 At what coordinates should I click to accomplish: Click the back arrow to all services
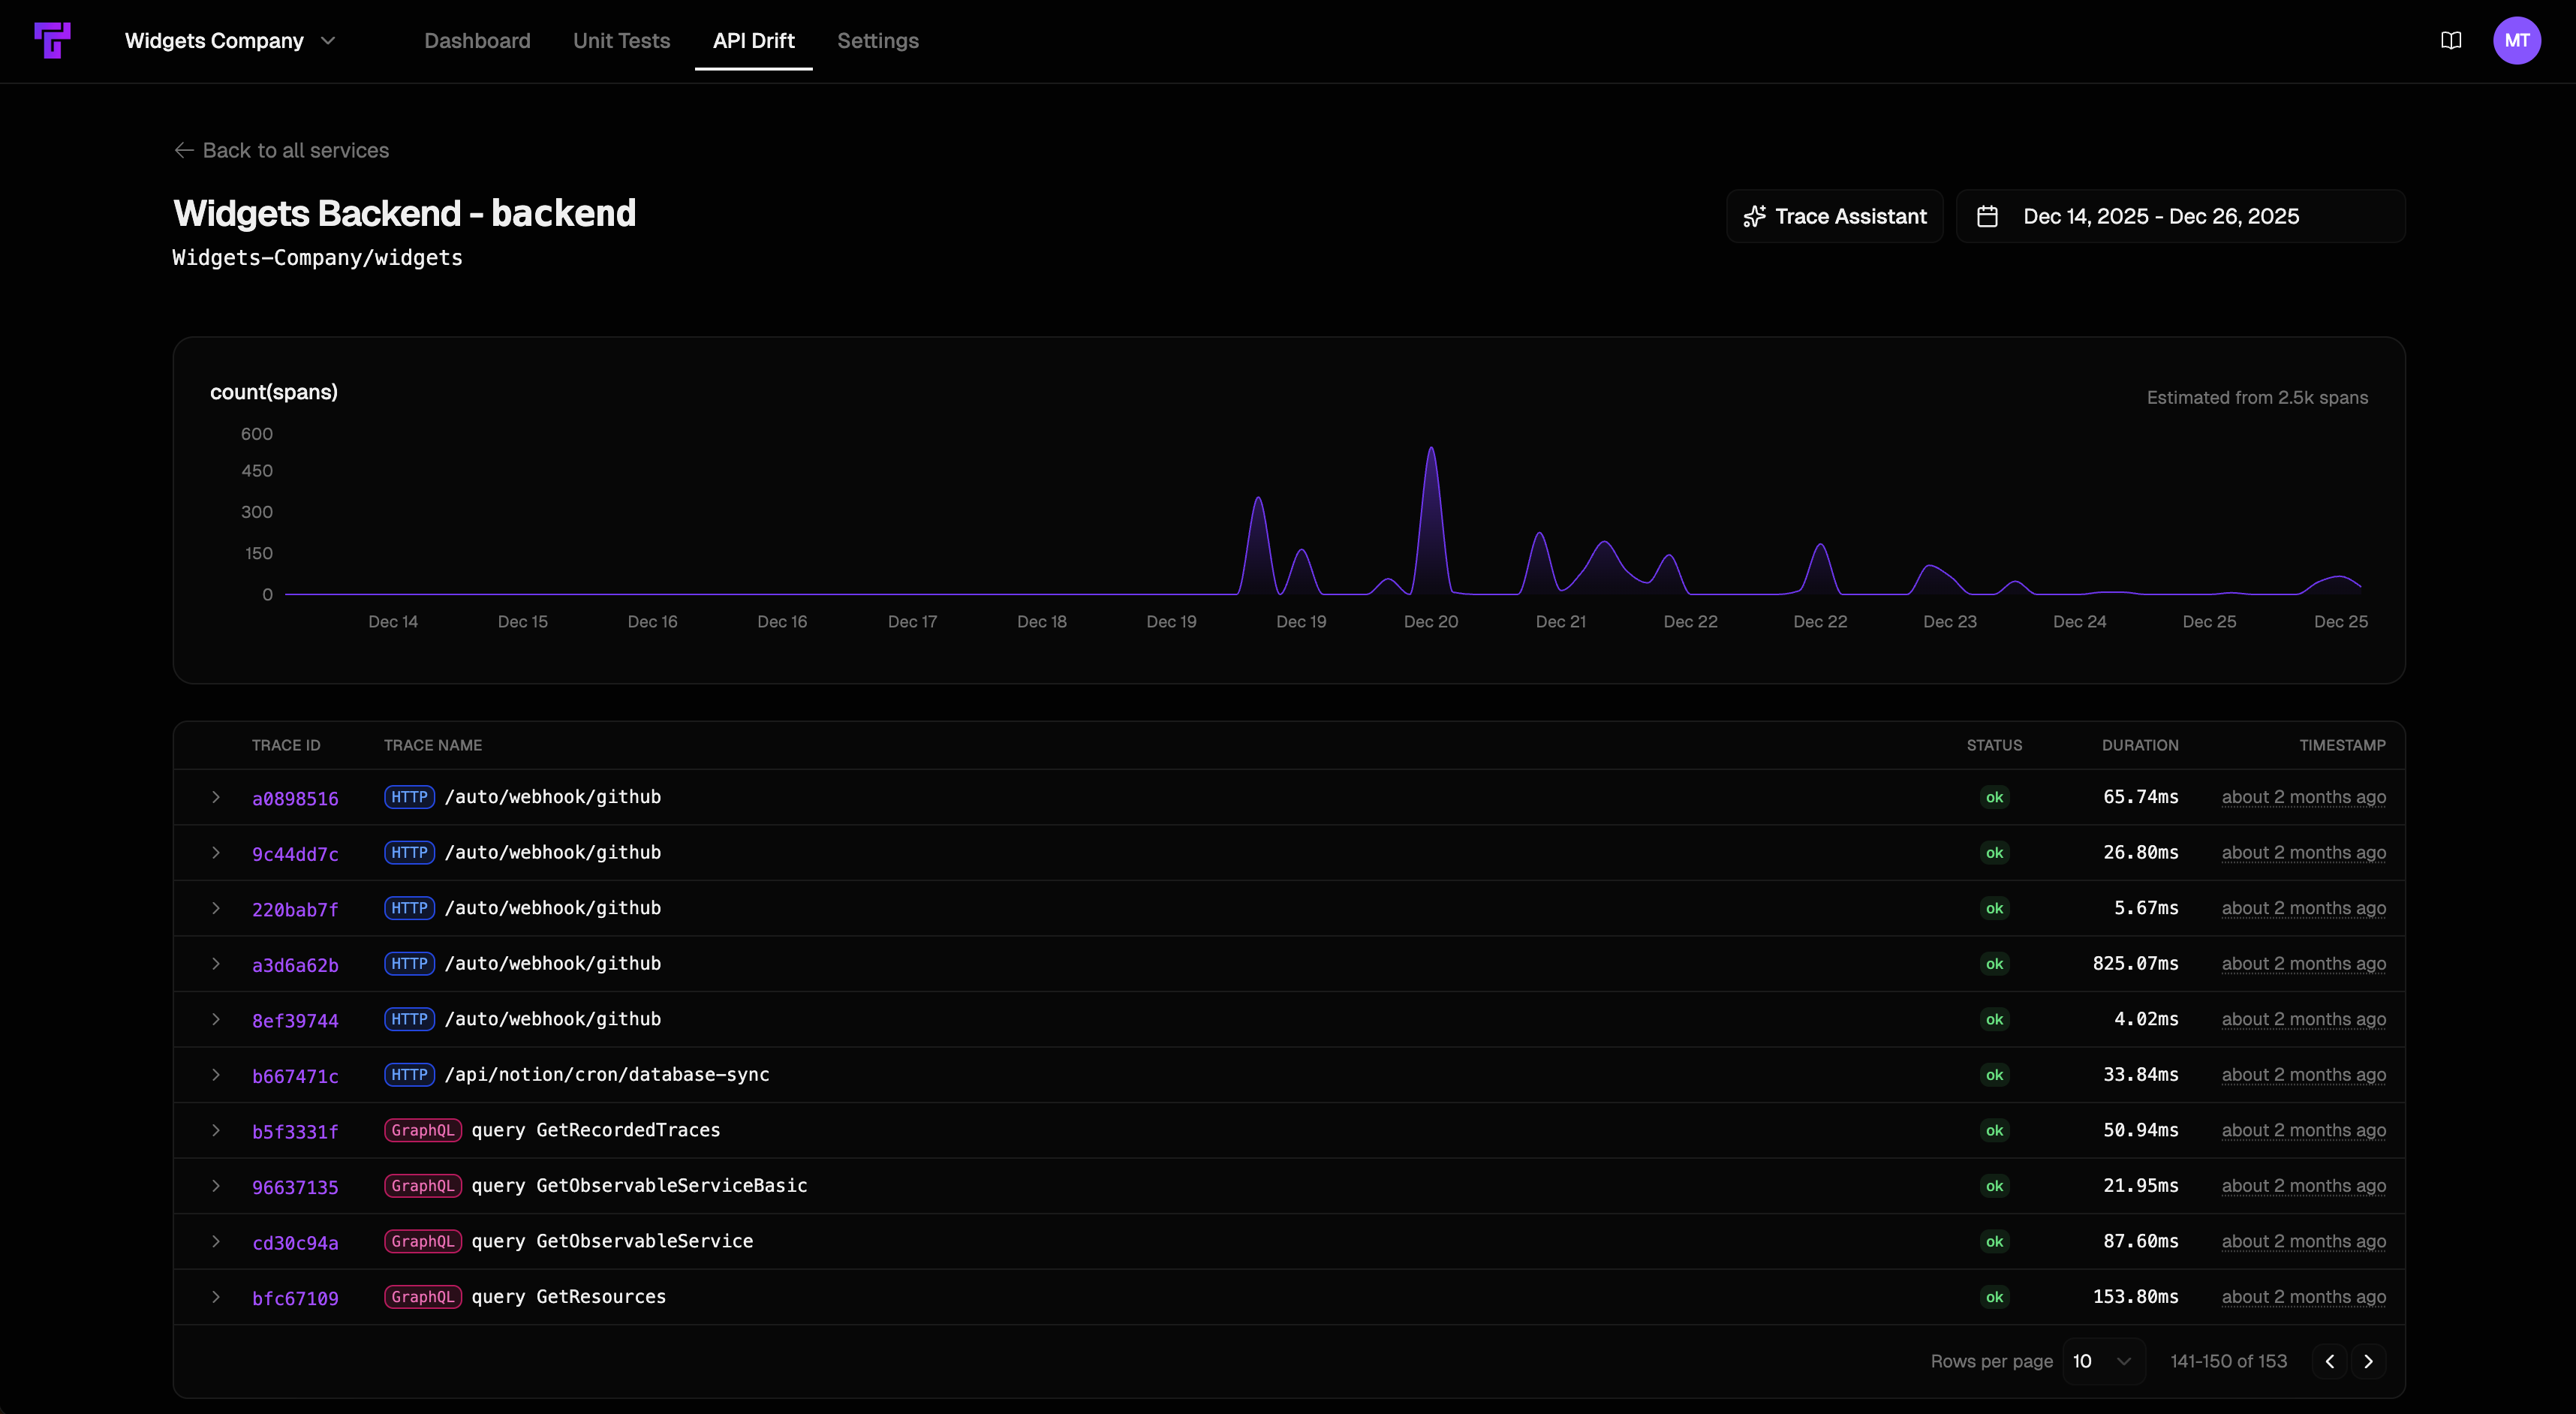(x=184, y=150)
